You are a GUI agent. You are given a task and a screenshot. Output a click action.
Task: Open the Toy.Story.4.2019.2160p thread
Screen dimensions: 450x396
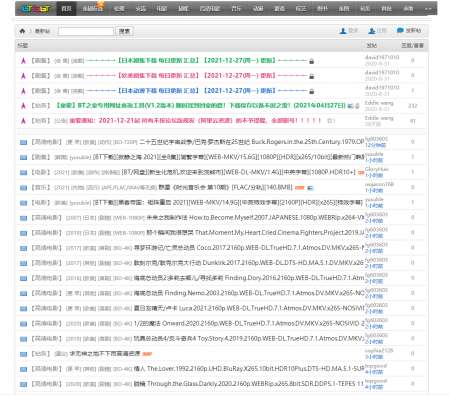pos(249,338)
